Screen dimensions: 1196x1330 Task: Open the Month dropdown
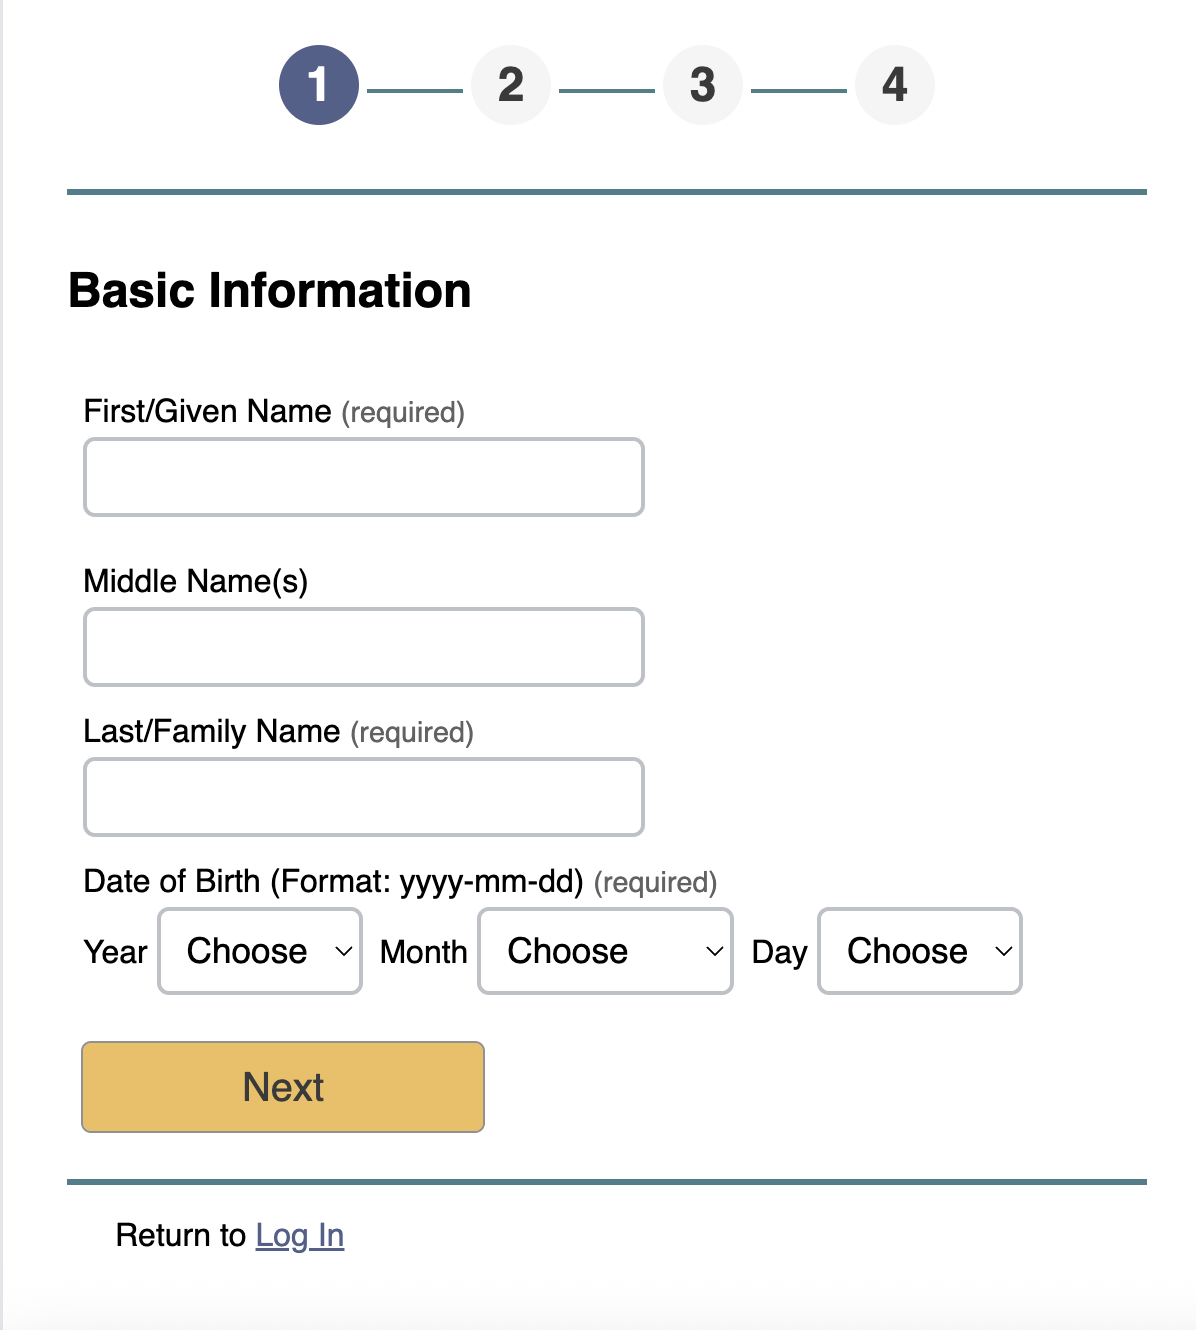pos(604,951)
